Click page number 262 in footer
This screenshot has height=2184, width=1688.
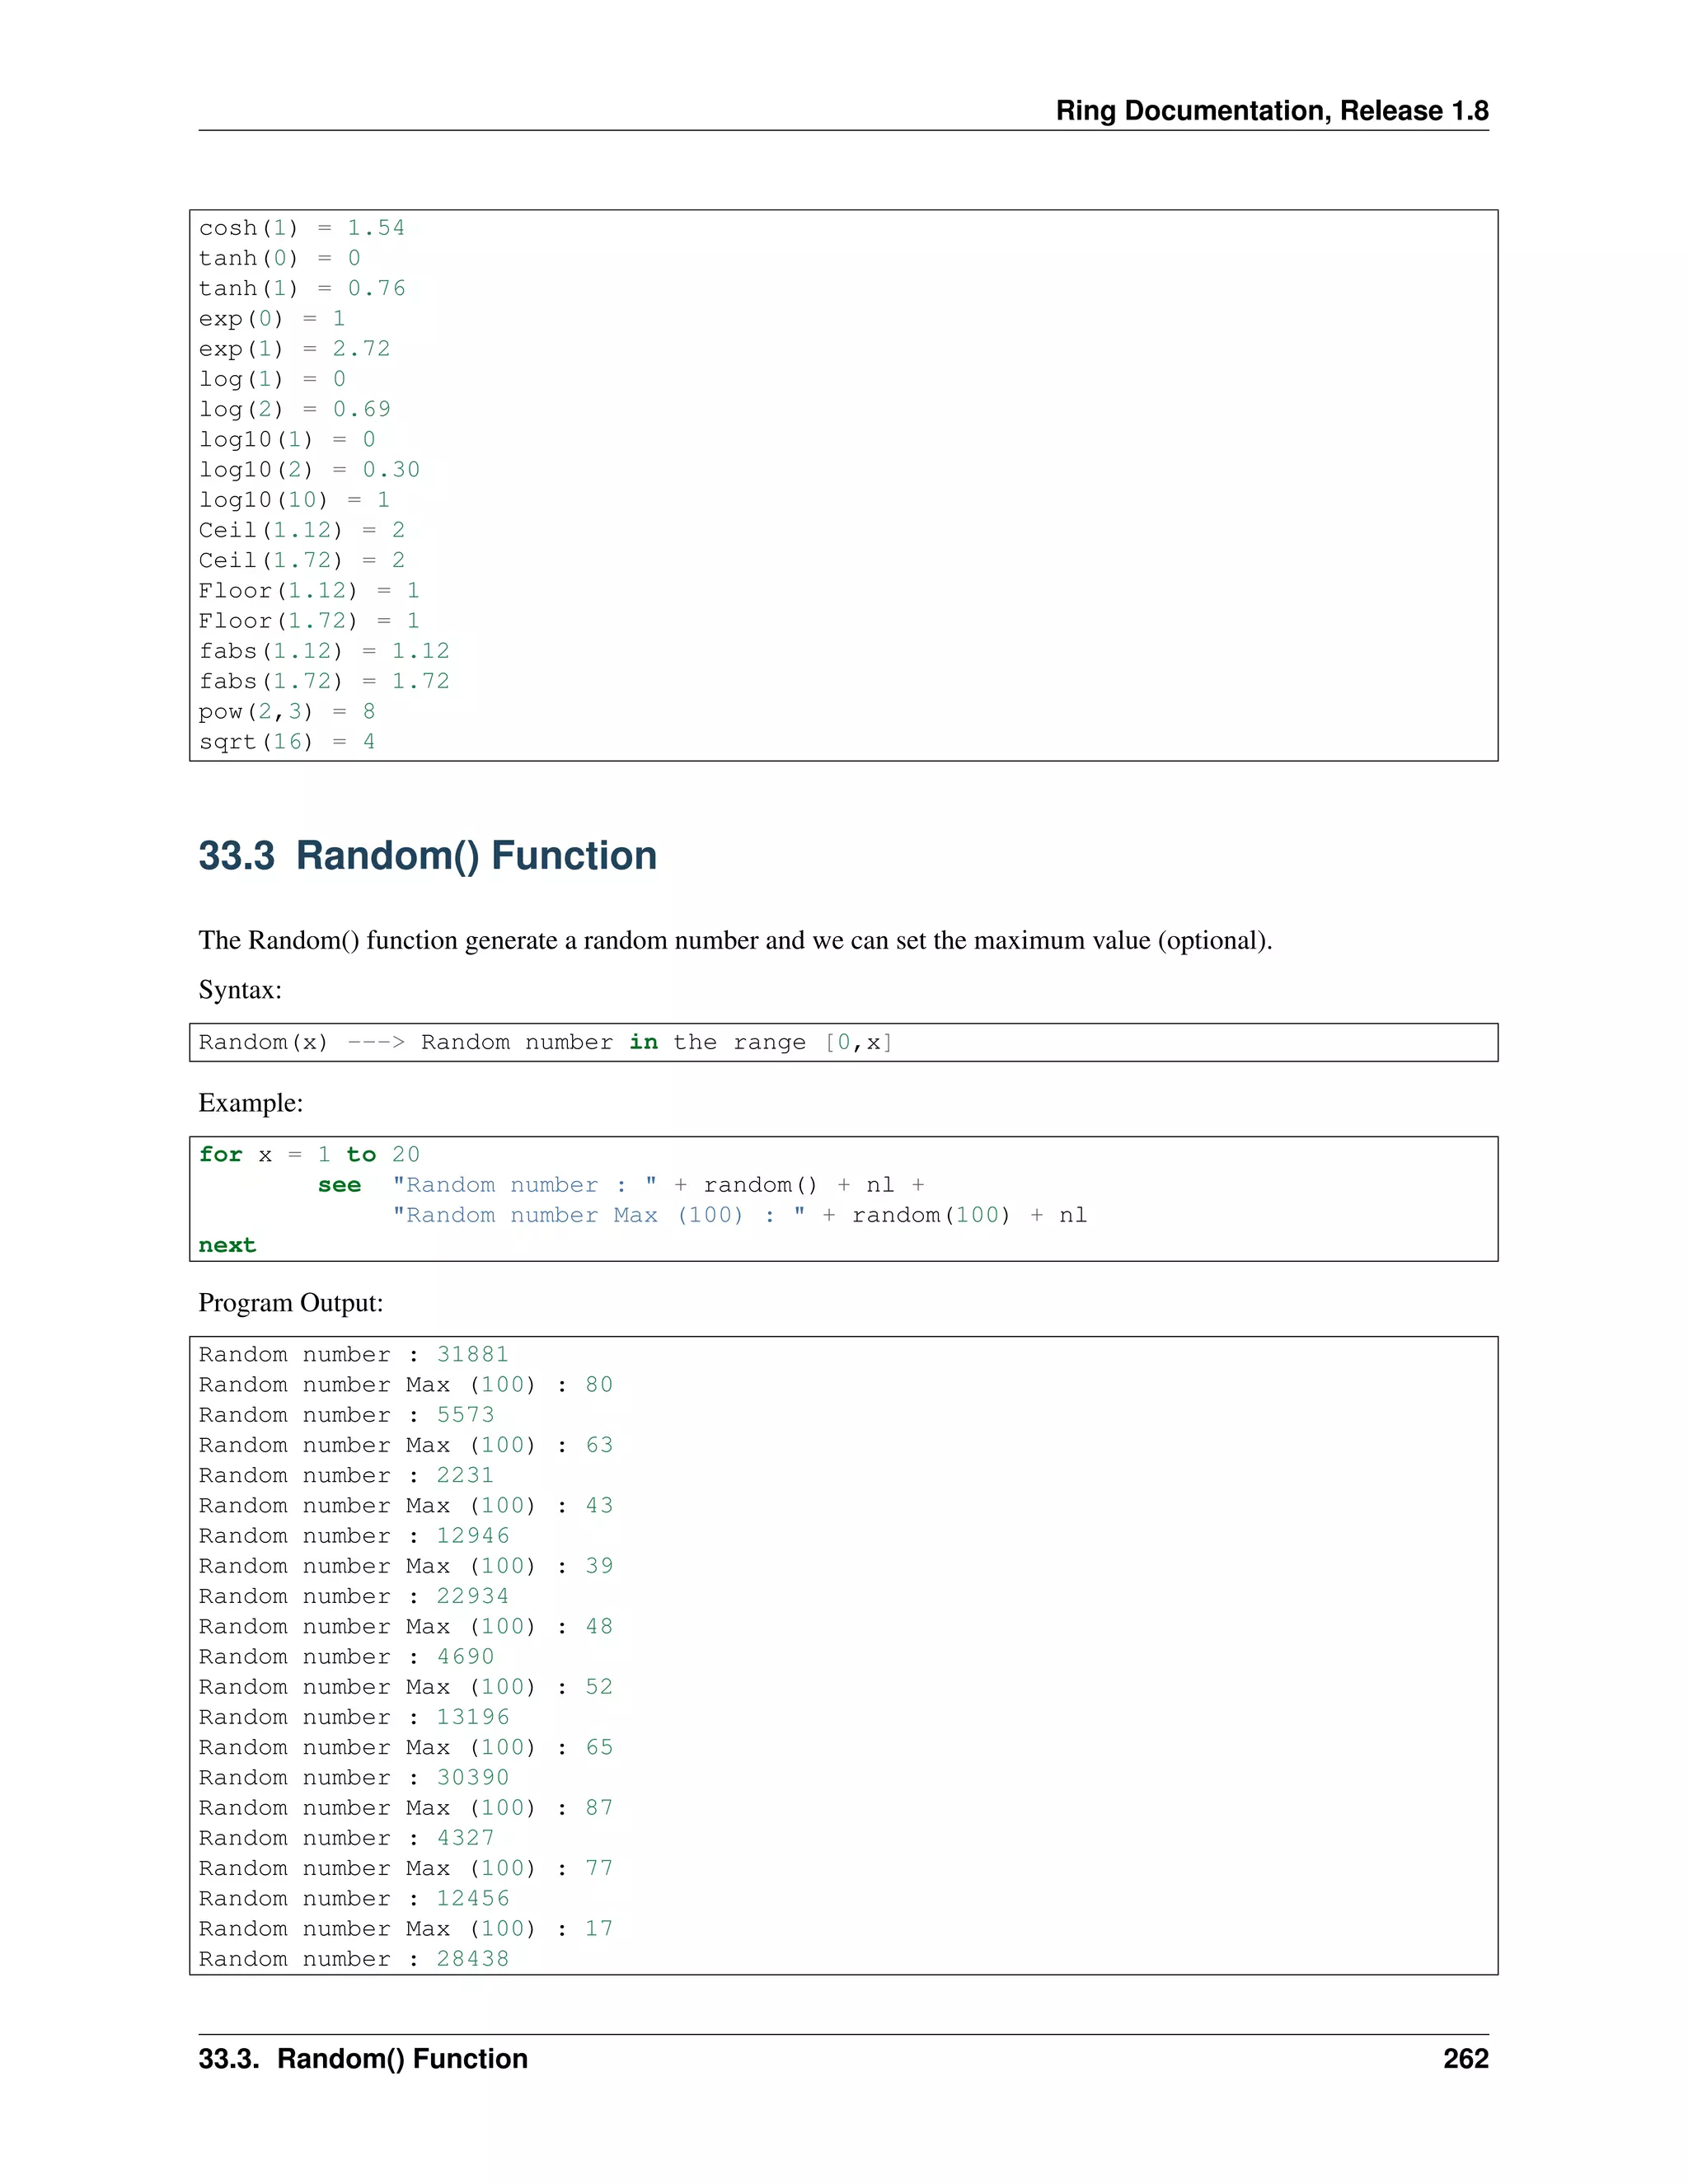(1465, 2058)
